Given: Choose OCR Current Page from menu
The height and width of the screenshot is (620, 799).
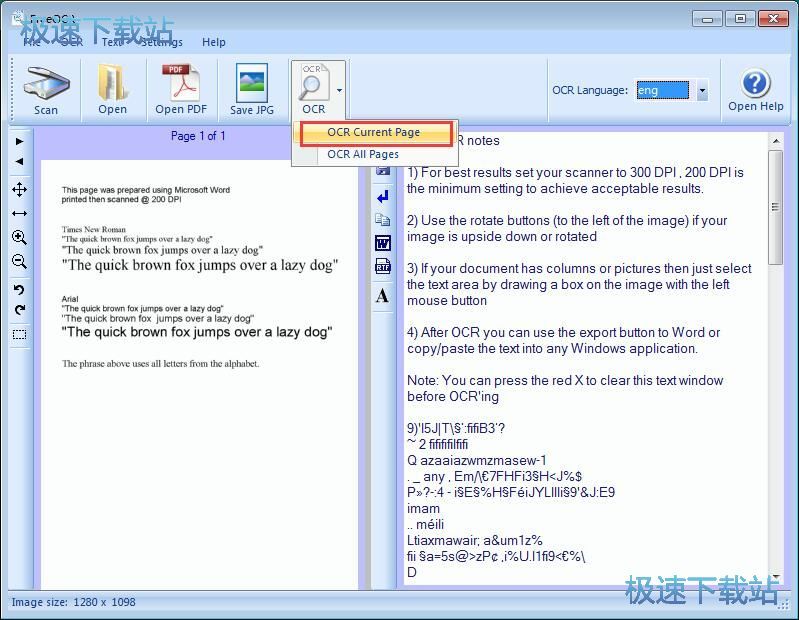Looking at the screenshot, I should tap(374, 132).
